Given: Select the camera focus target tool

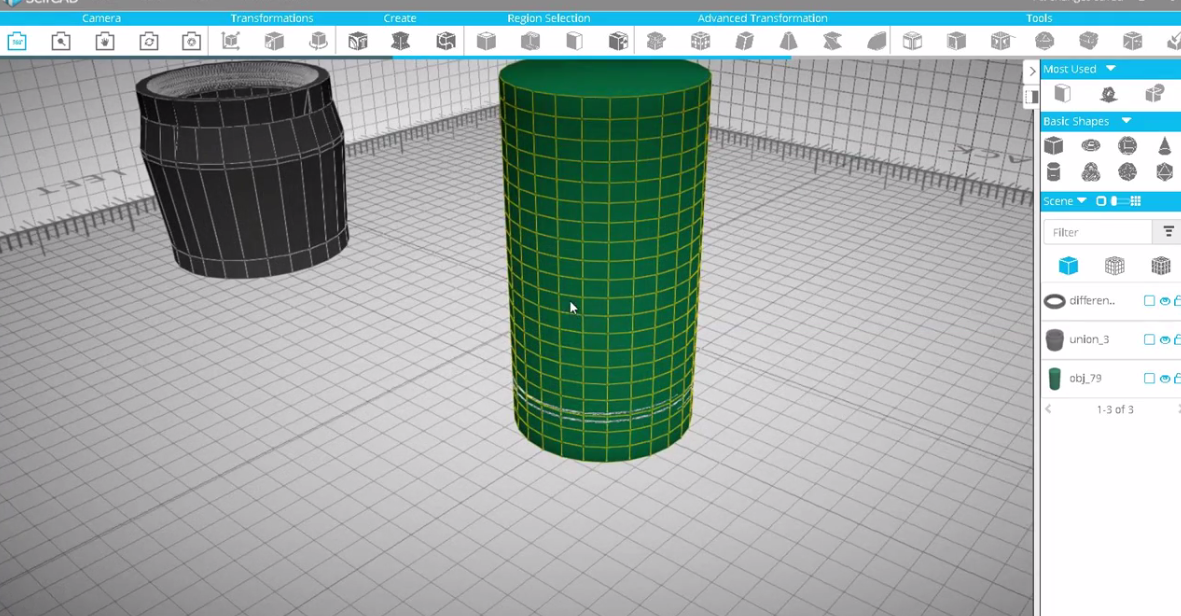Looking at the screenshot, I should (x=191, y=41).
